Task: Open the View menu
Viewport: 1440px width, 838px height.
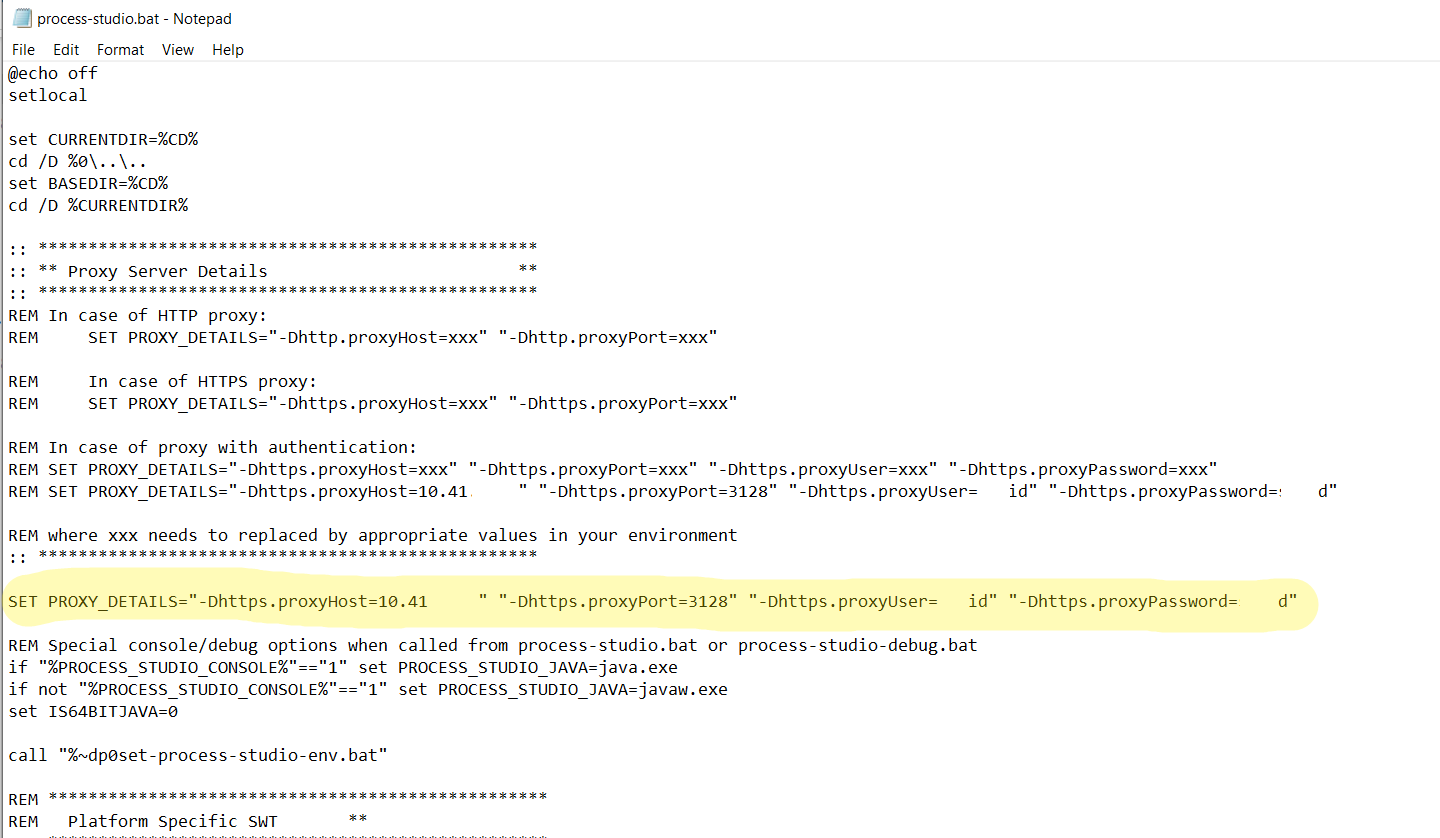Action: click(x=178, y=50)
